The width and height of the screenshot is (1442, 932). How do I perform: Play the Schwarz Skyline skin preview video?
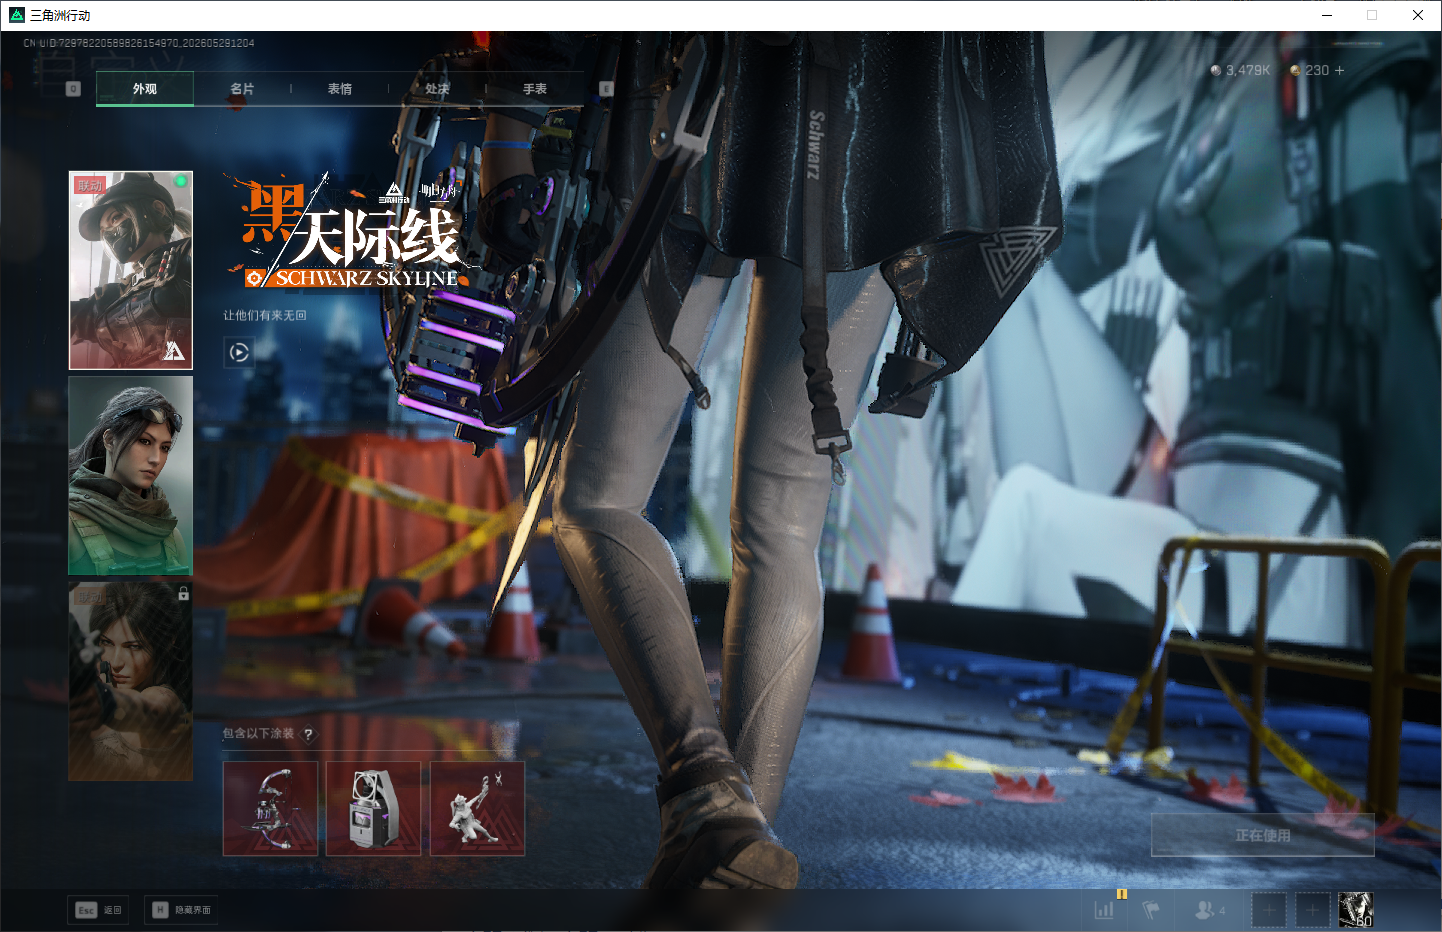coord(239,352)
